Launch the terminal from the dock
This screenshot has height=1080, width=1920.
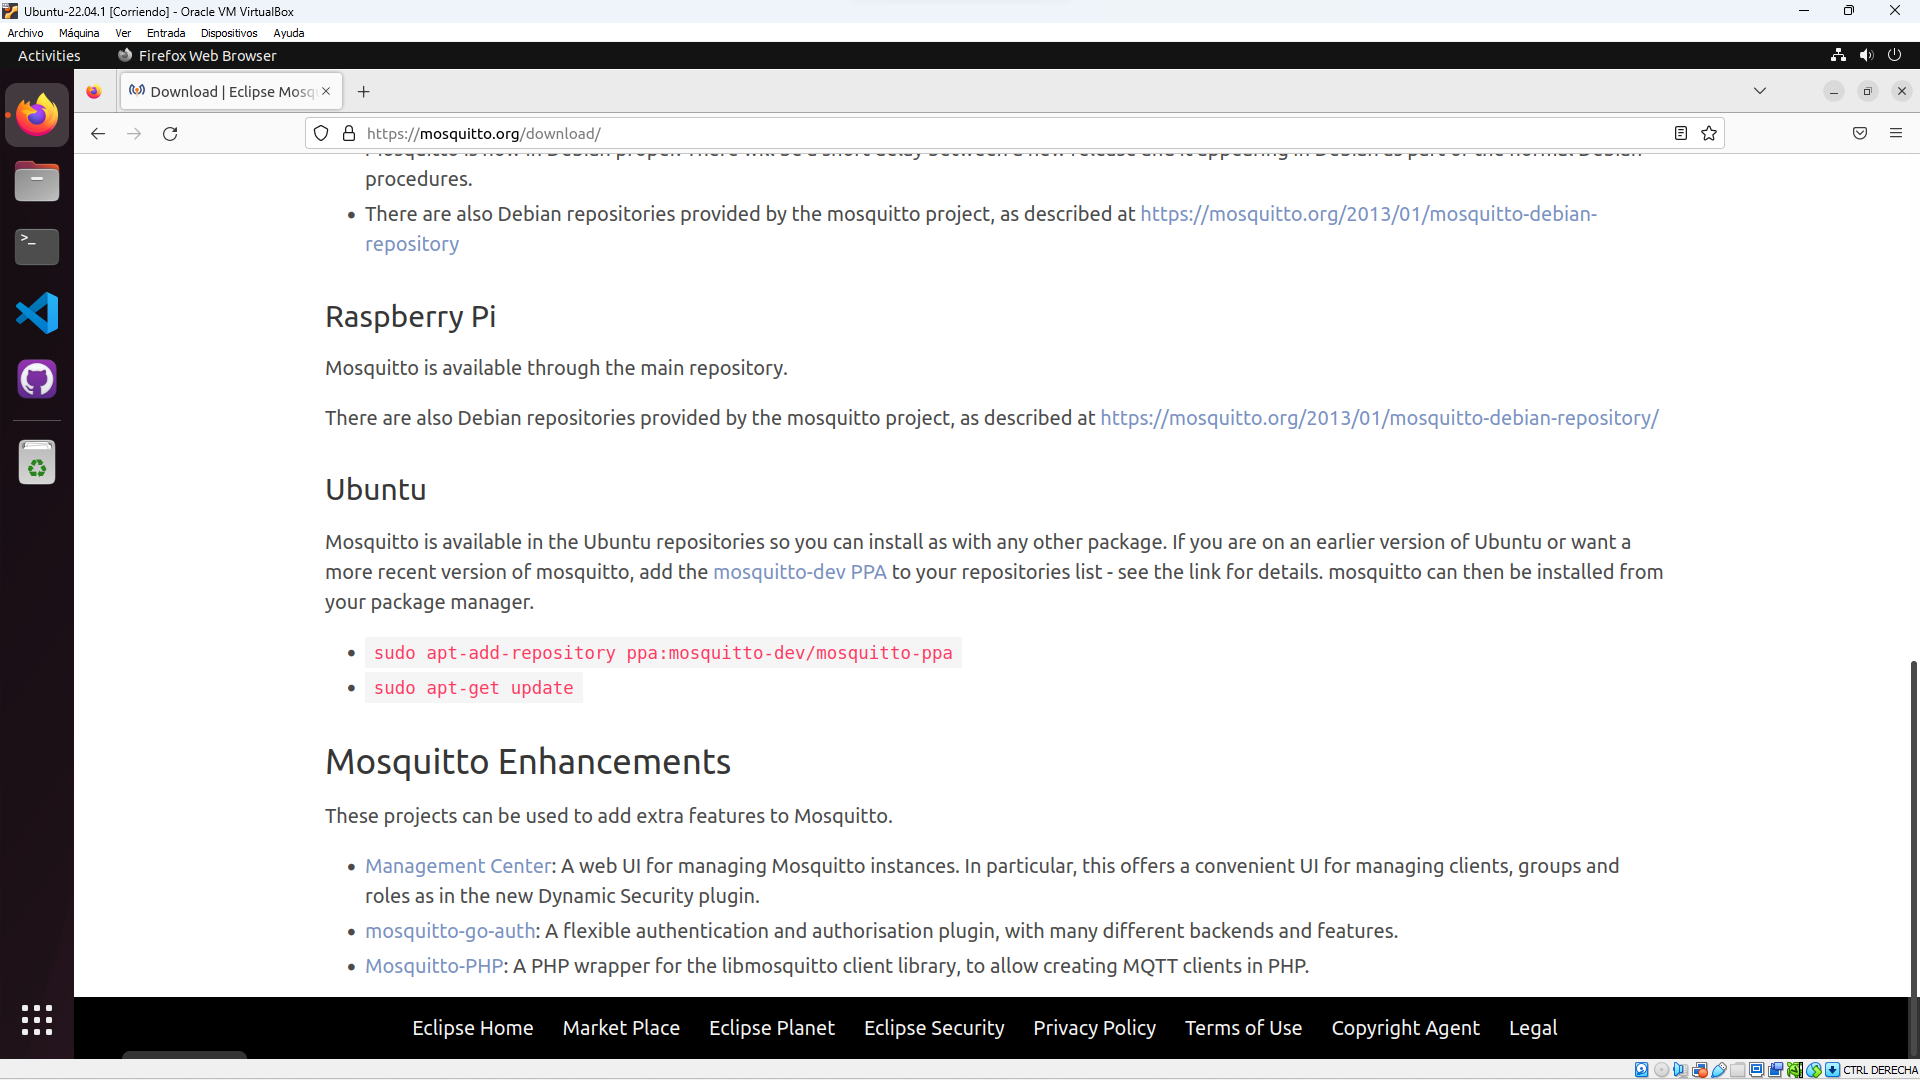point(36,247)
